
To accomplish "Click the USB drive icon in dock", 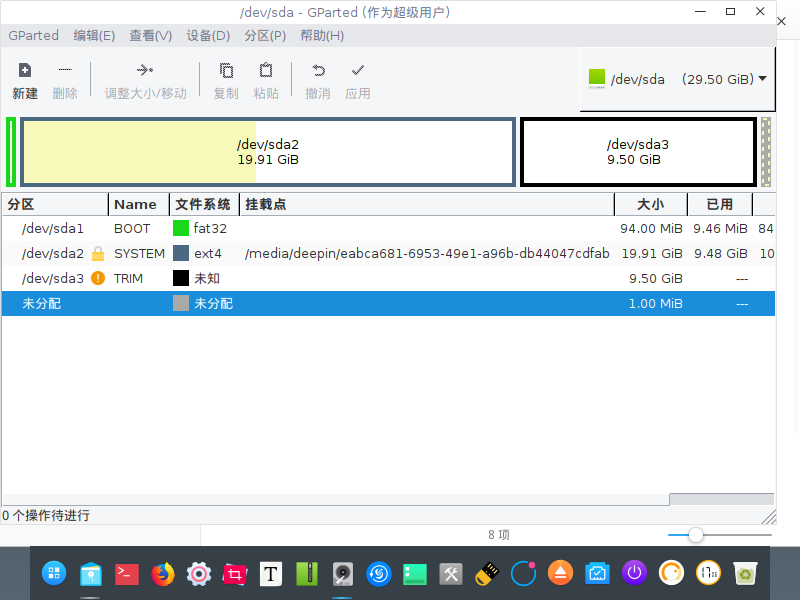I will tap(487, 574).
